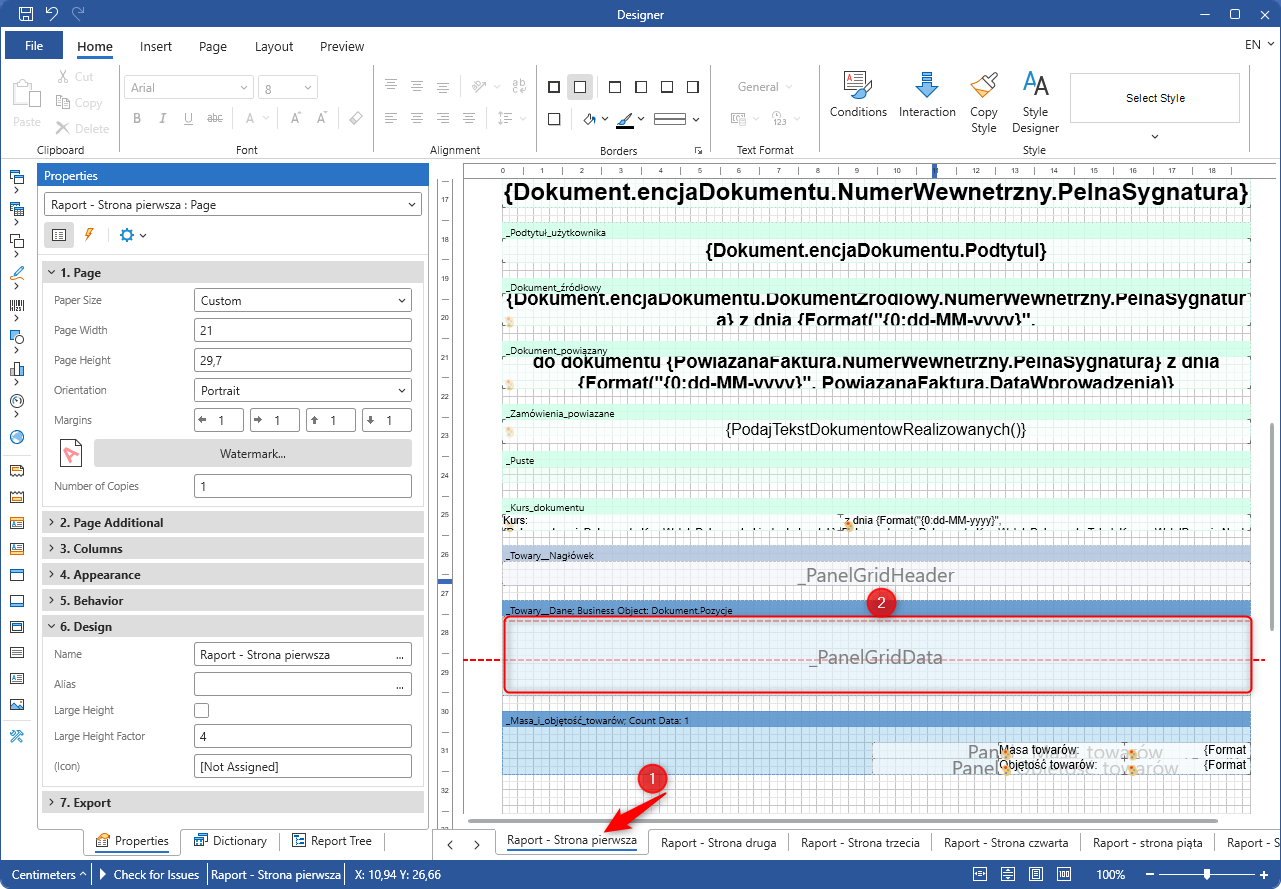
Task: Click the Interaction icon
Action: click(926, 95)
